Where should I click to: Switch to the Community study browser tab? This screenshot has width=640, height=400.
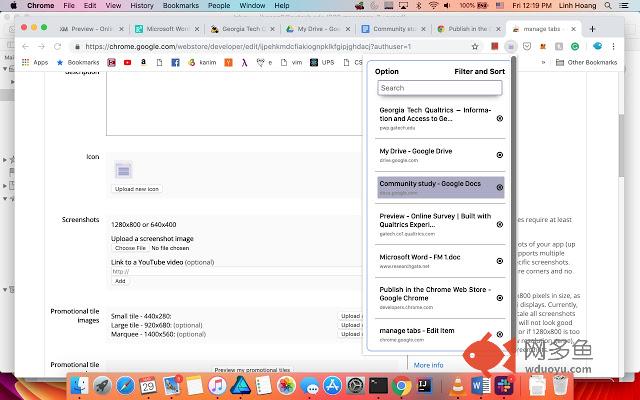(x=394, y=29)
